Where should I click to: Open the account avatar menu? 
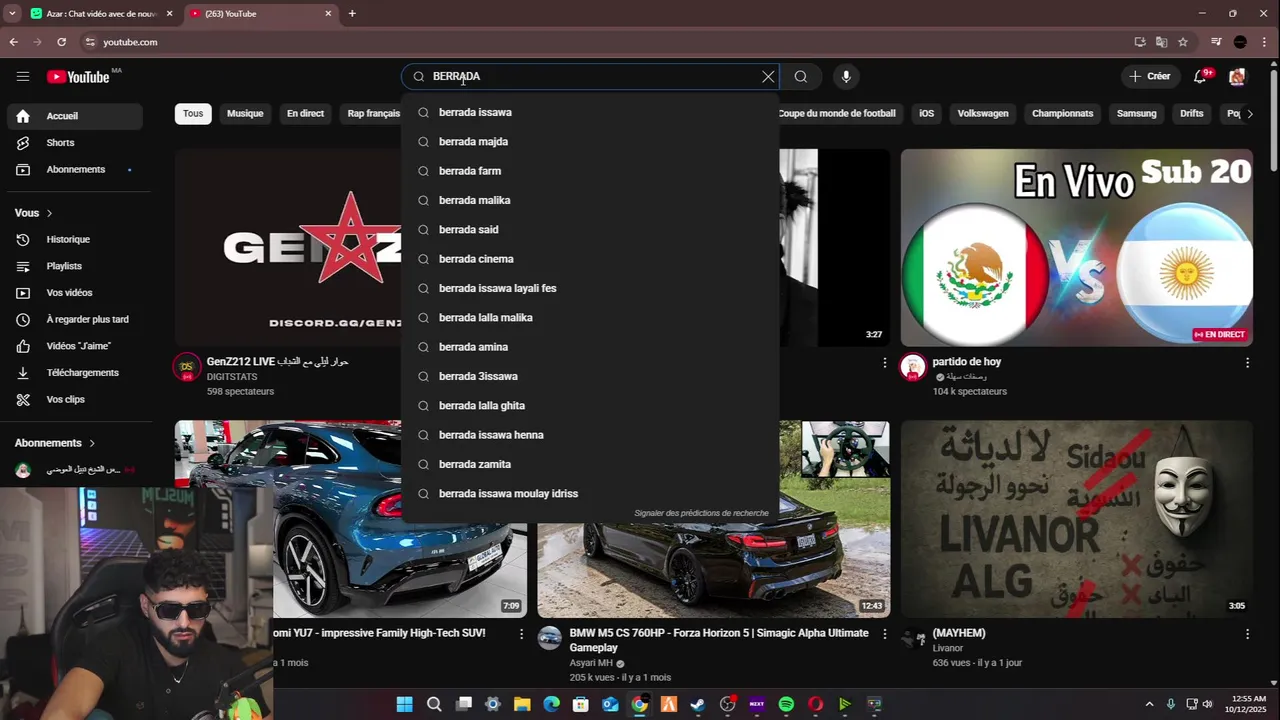[1238, 77]
